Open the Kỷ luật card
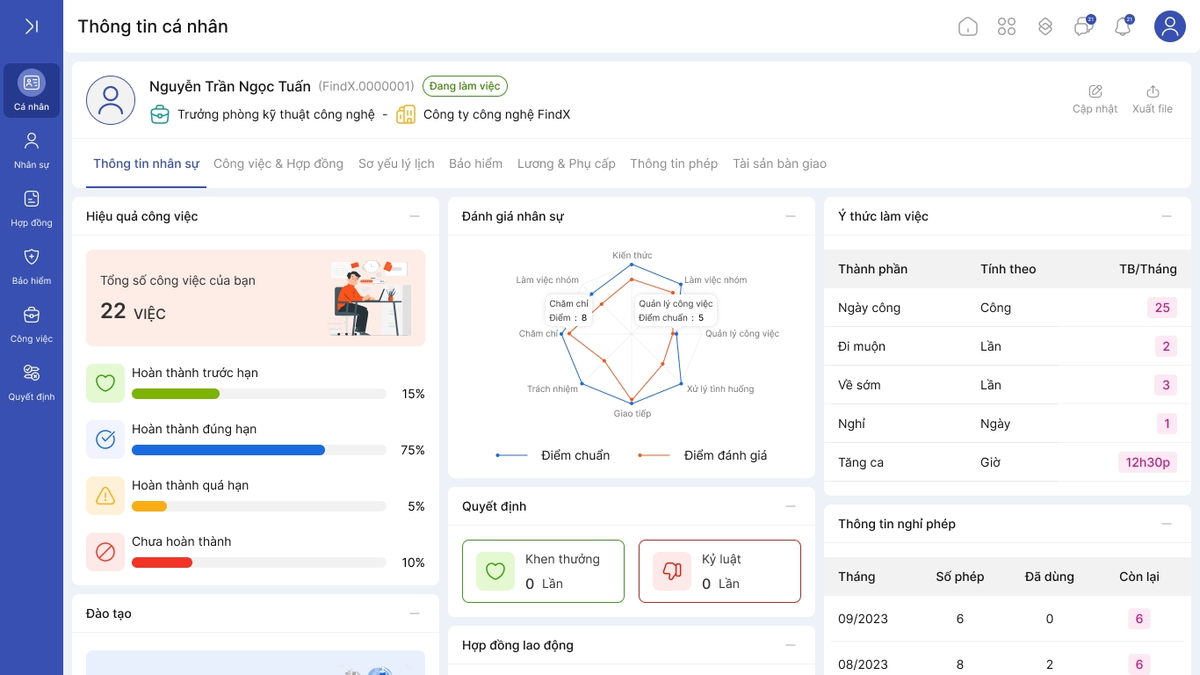Screen dimensions: 1200x675 (x=720, y=571)
